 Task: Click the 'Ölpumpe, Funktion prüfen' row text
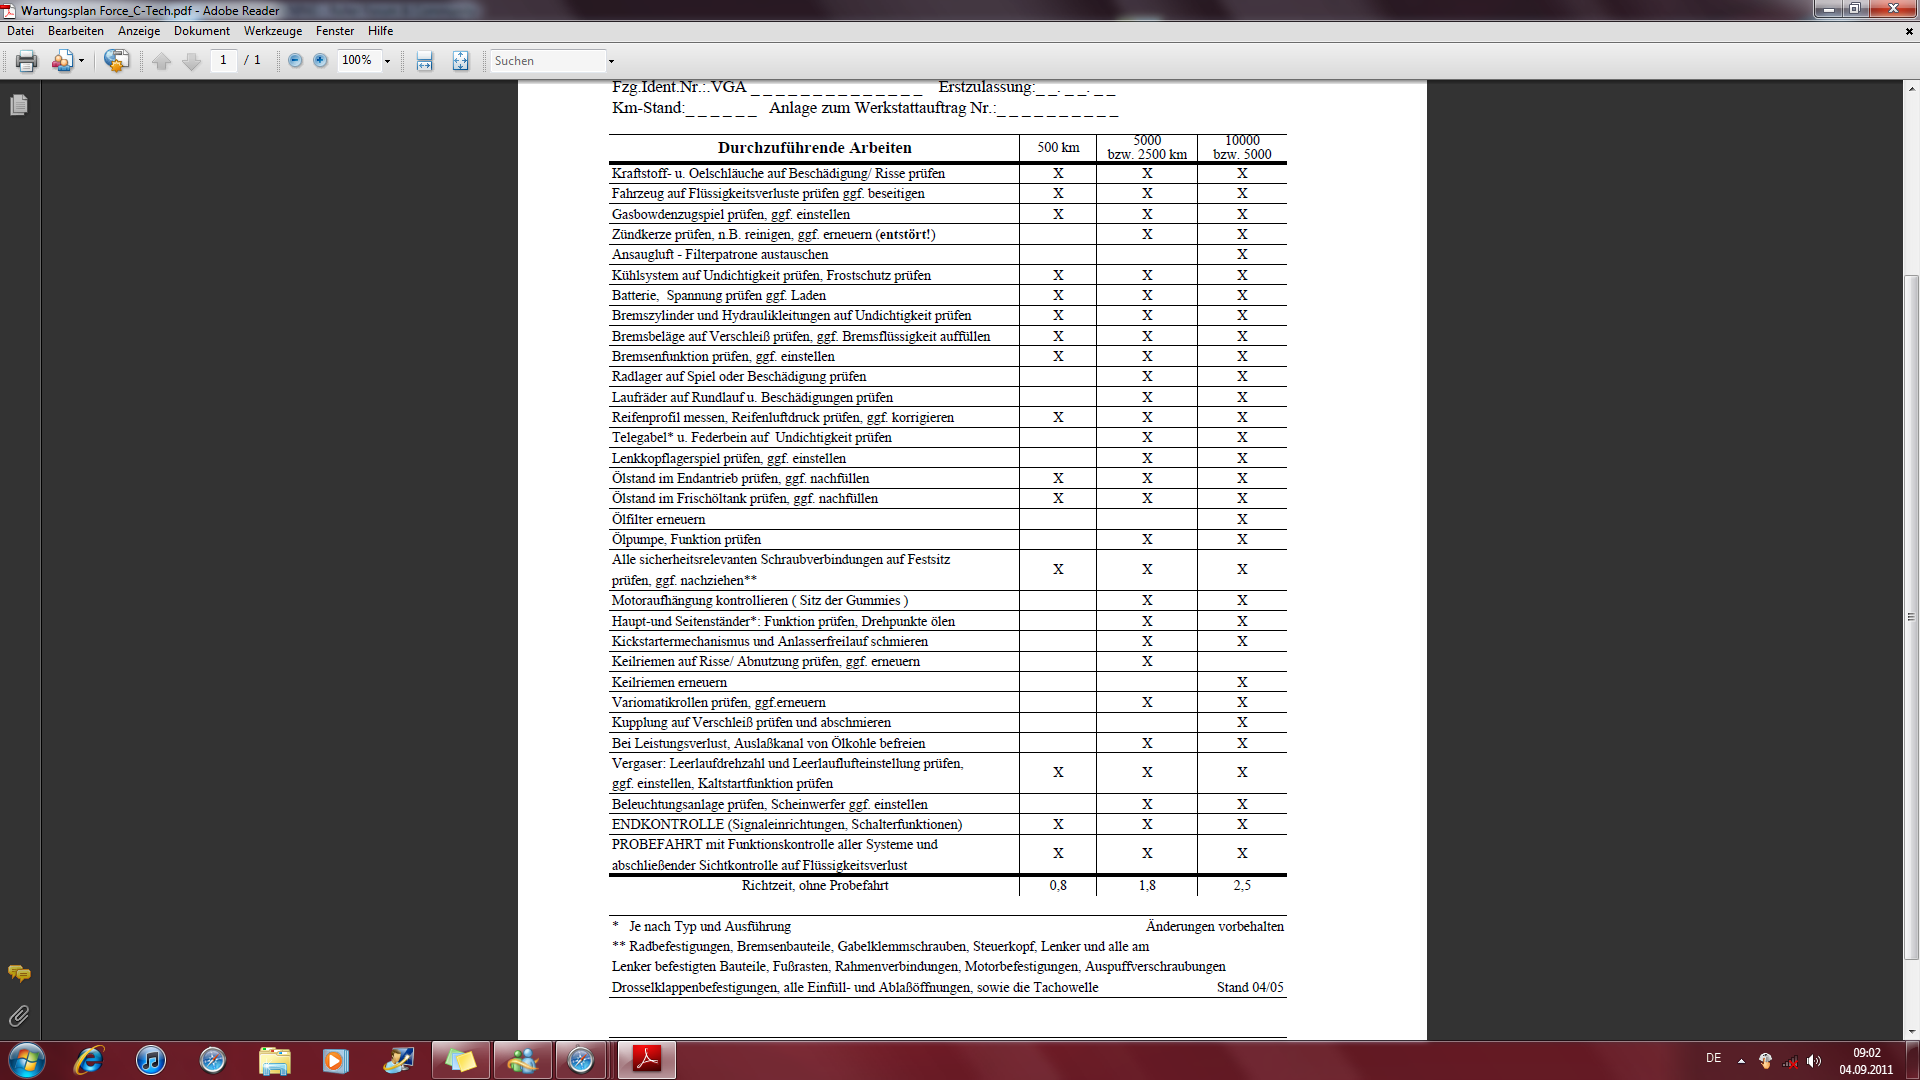(x=686, y=540)
